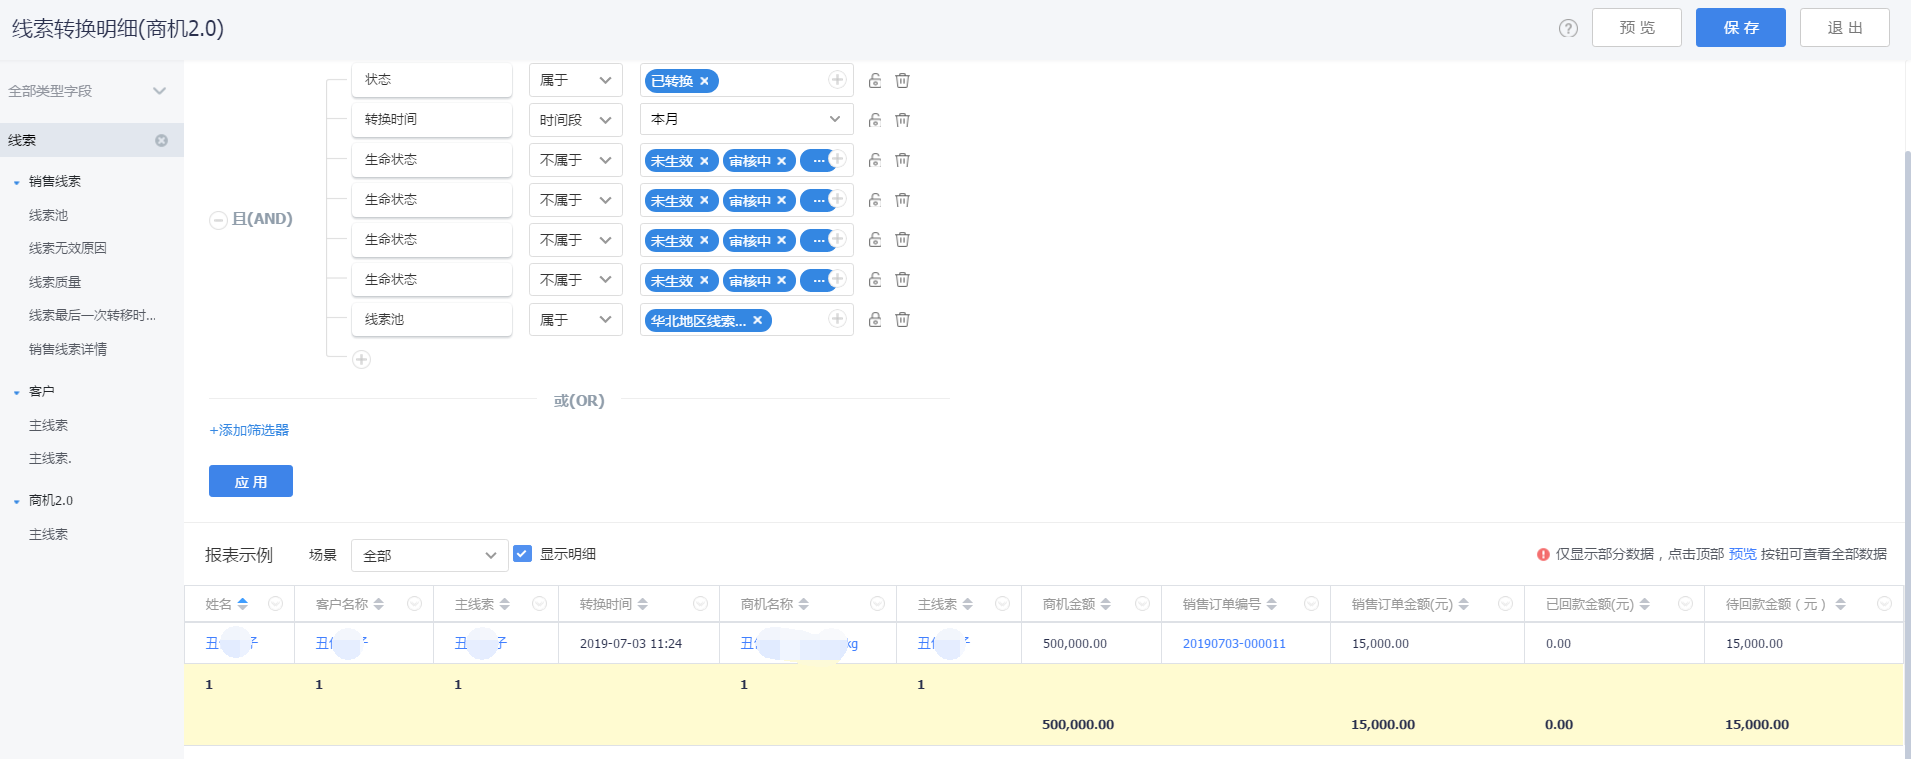Click the +添加筛选器 link
This screenshot has width=1911, height=759.
click(x=249, y=430)
